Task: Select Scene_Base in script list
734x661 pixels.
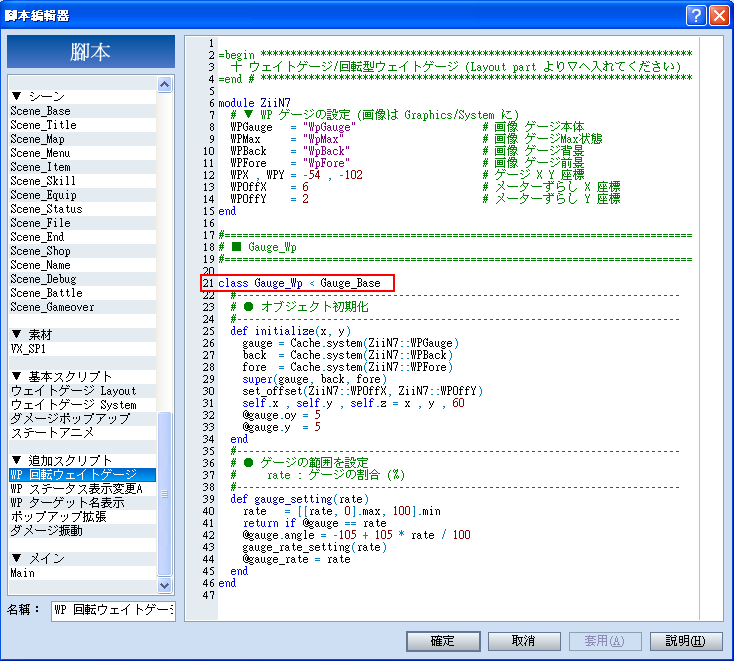Action: pos(82,111)
